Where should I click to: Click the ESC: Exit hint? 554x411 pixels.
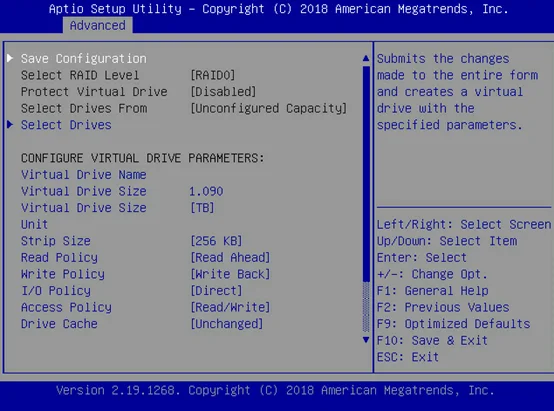pyautogui.click(x=408, y=357)
